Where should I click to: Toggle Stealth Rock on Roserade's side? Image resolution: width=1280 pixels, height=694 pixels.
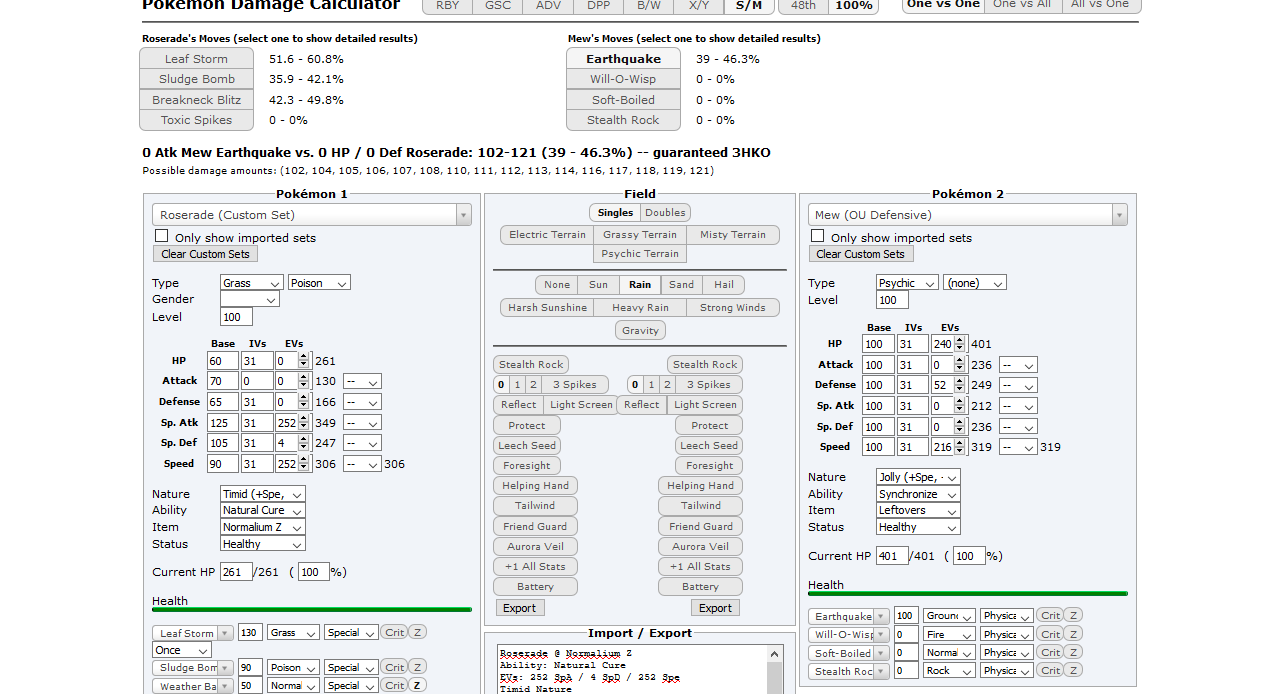point(531,365)
